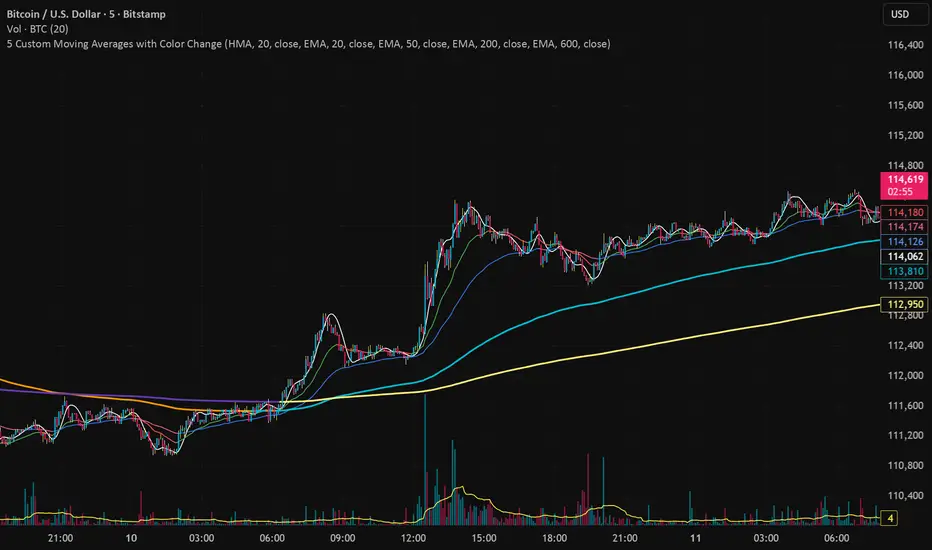Click the 09:00 time axis label
This screenshot has height=550, width=932.
point(343,538)
